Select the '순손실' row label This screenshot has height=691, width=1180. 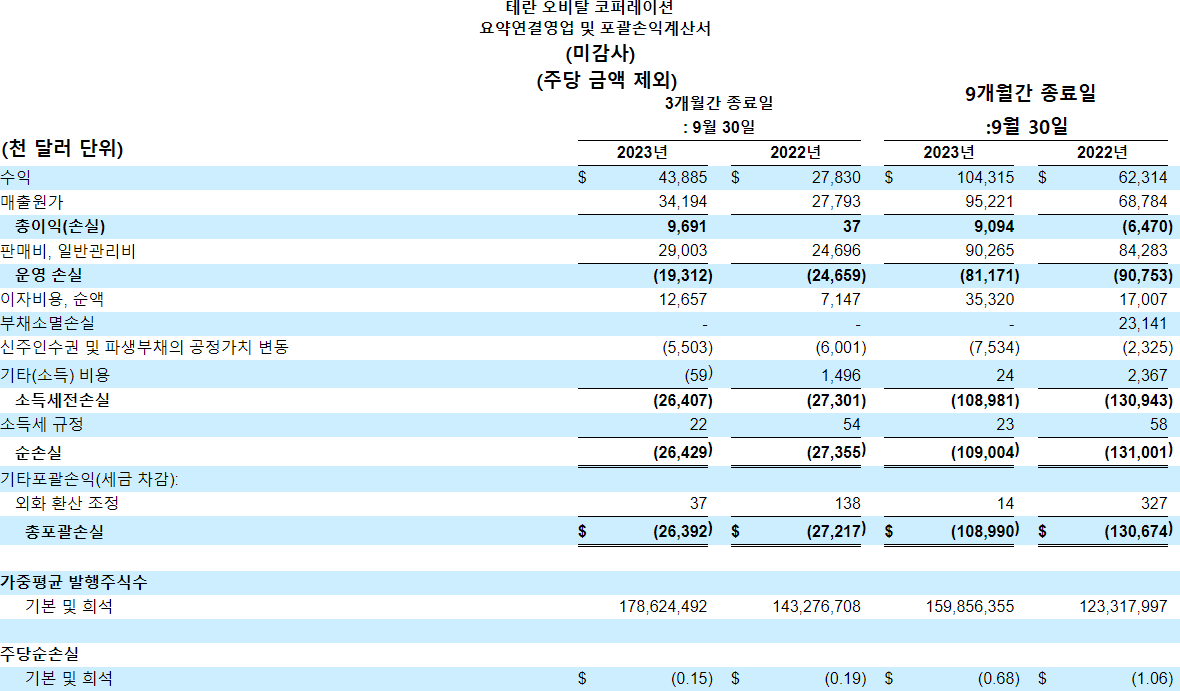(38, 453)
